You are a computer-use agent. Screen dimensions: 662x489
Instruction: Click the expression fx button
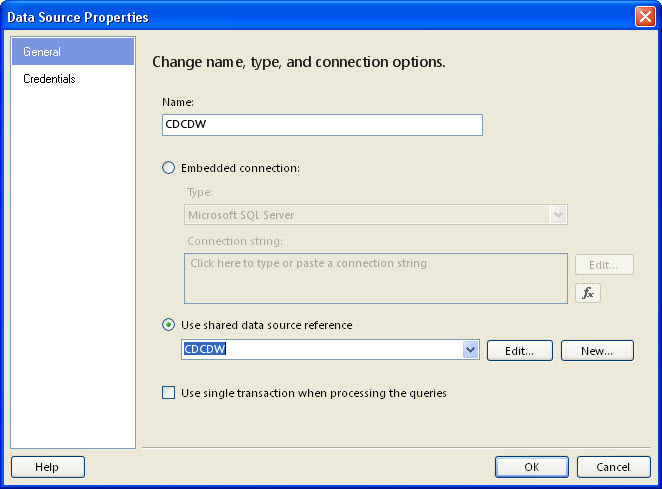point(589,293)
